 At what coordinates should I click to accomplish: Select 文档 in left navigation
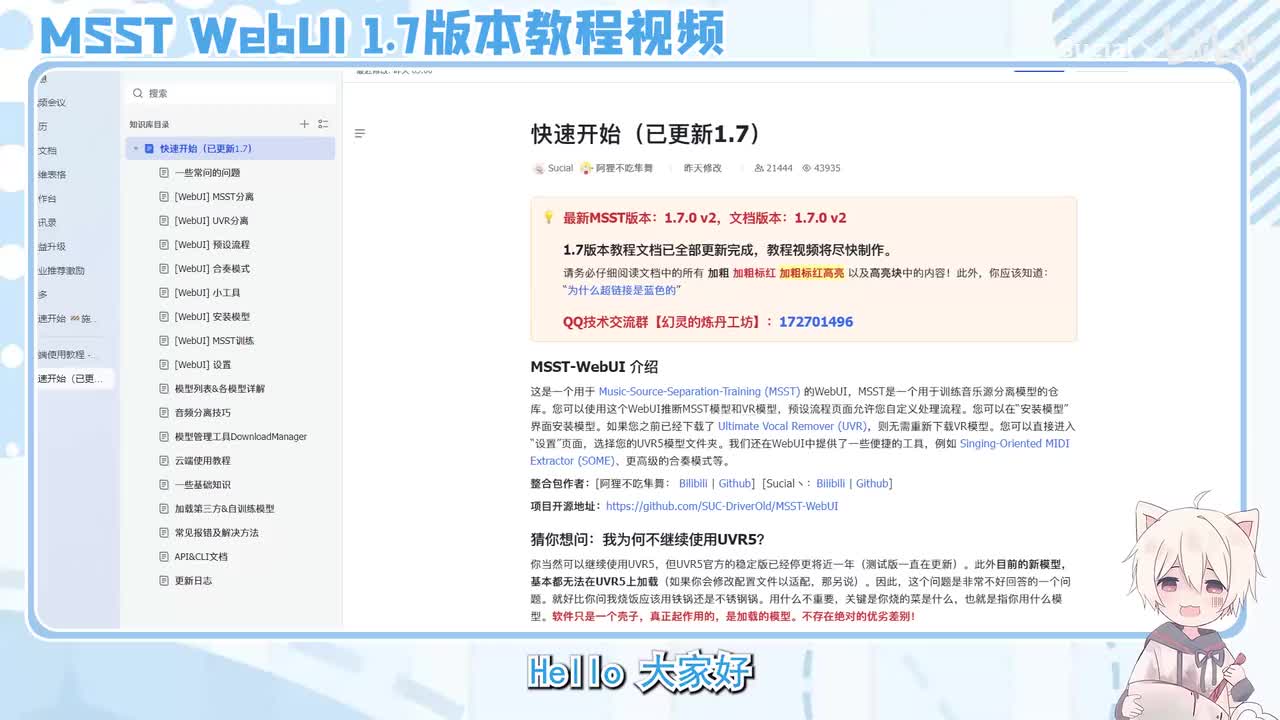(47, 151)
